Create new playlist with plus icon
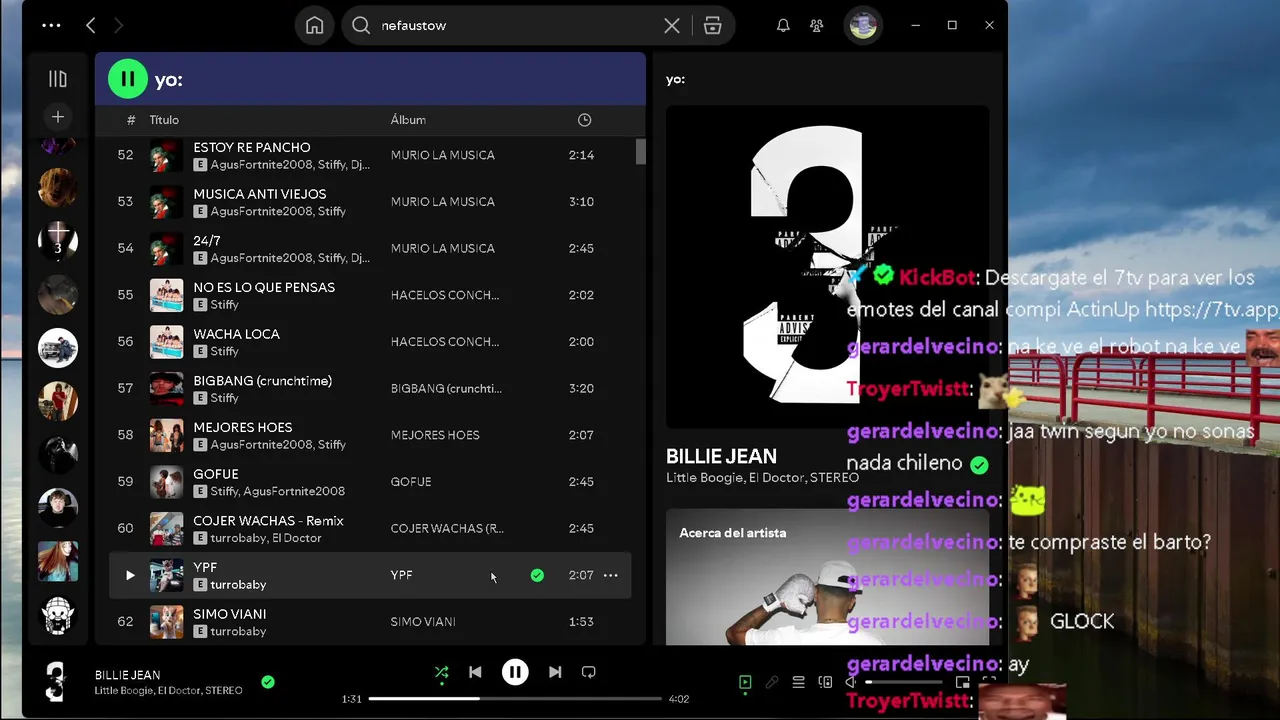 click(58, 117)
